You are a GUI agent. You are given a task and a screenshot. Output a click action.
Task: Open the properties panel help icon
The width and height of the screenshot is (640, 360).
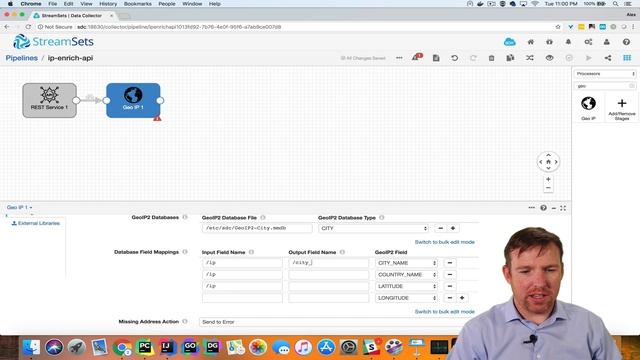(x=543, y=208)
